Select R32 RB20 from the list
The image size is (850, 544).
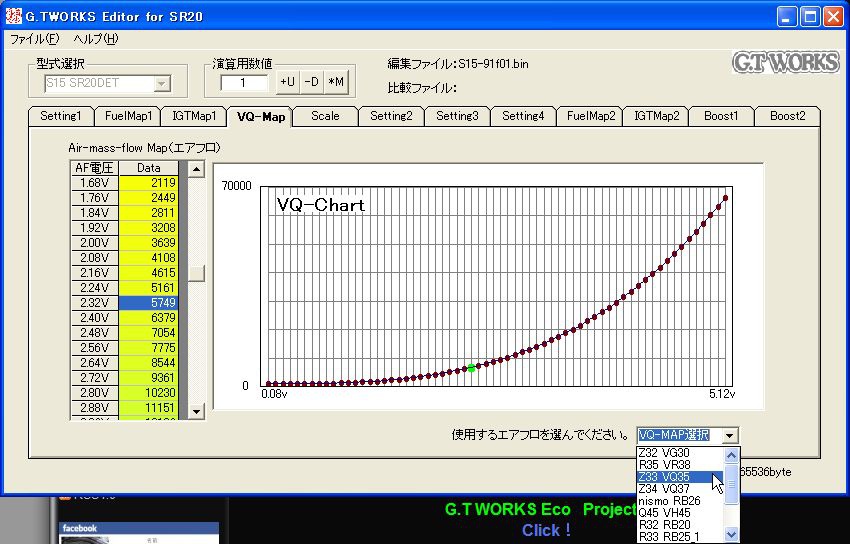pos(680,524)
